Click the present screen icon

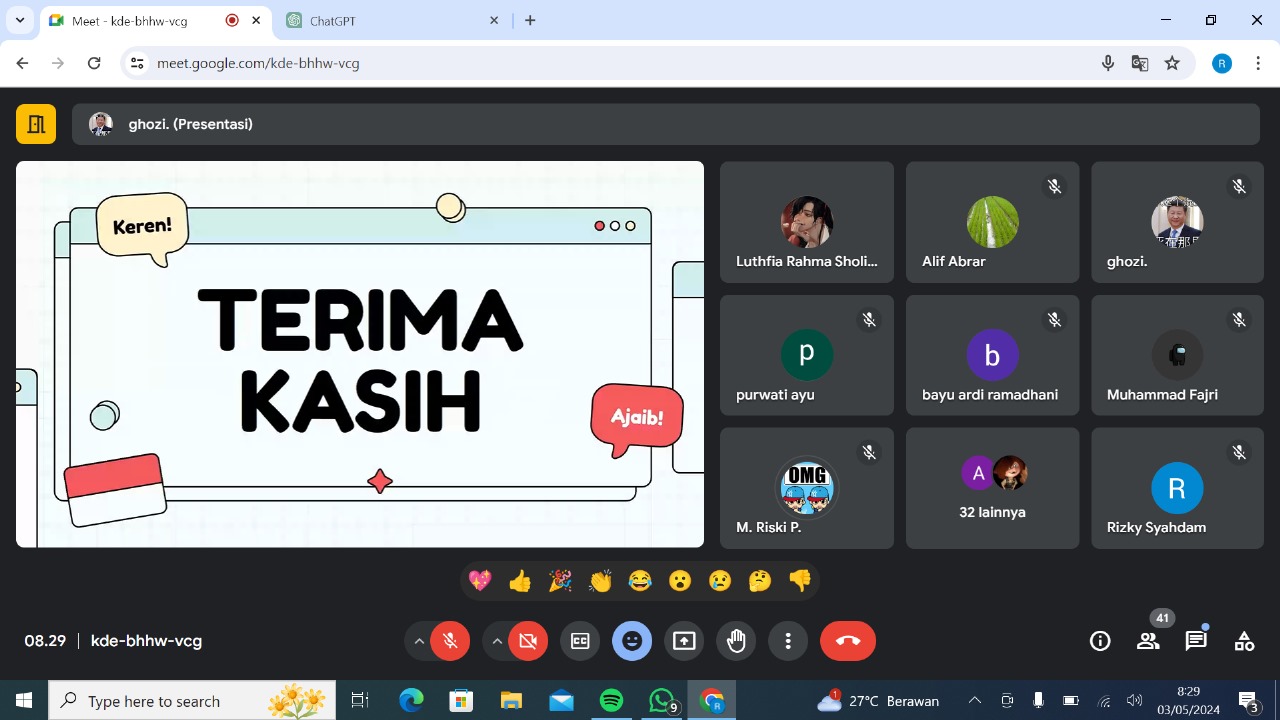(x=684, y=641)
